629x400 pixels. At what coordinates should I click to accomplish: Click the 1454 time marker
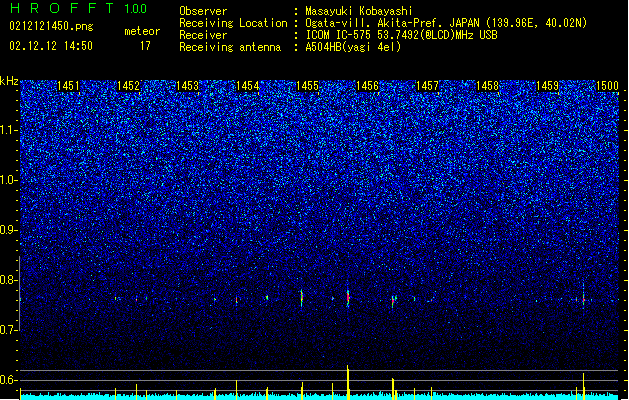248,86
